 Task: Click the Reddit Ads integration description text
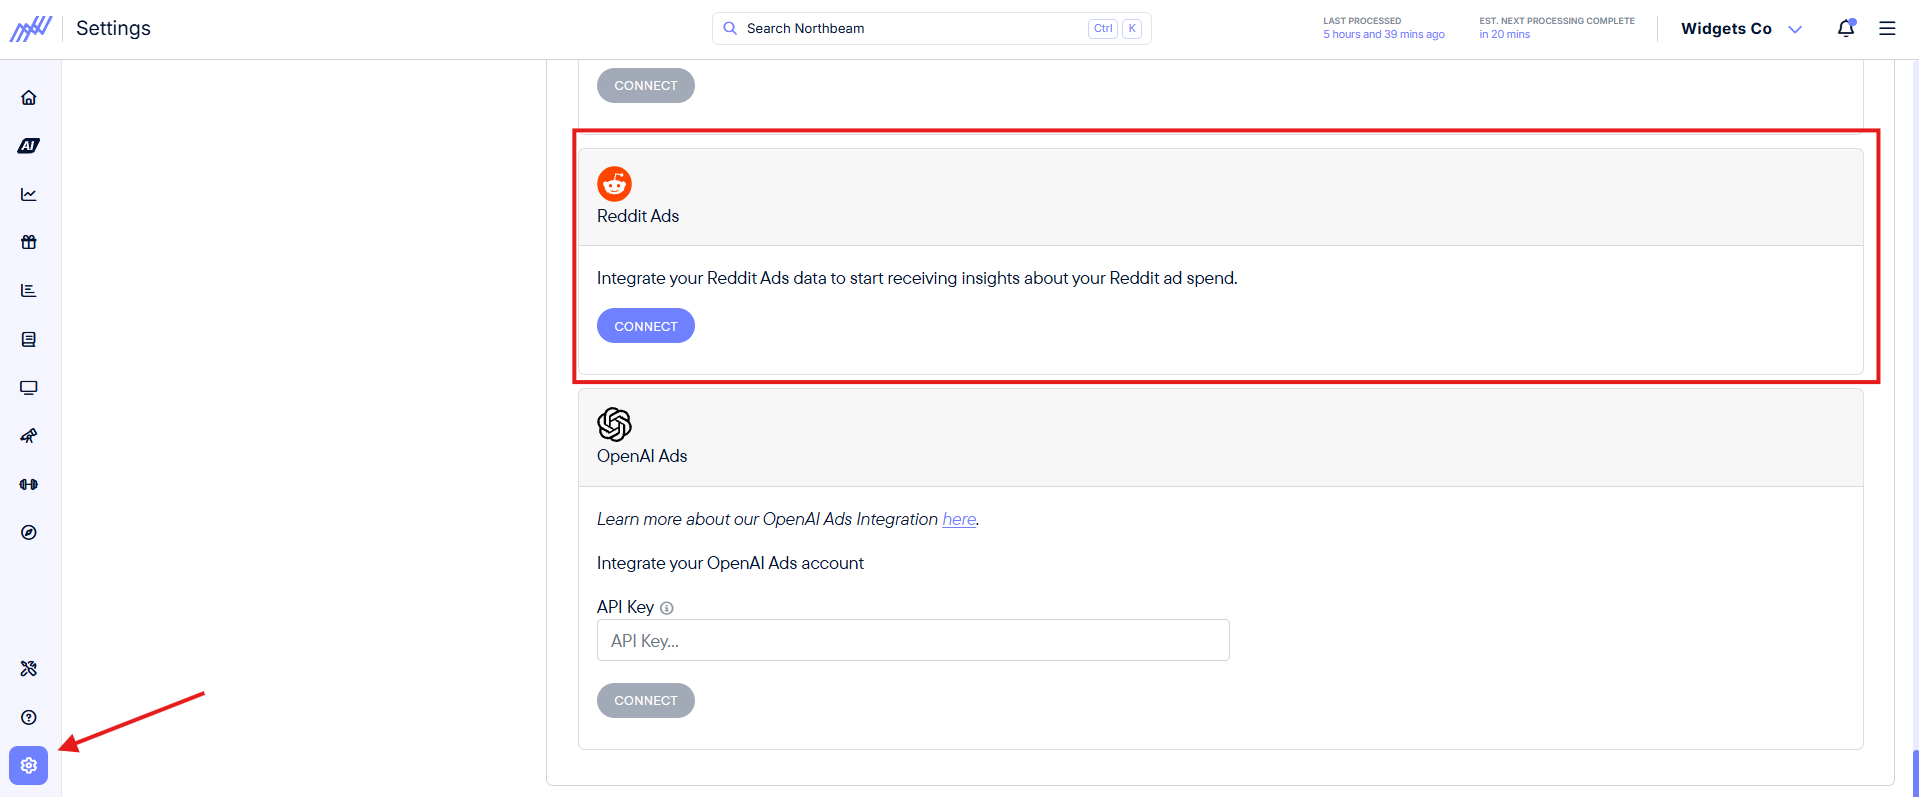(x=917, y=278)
